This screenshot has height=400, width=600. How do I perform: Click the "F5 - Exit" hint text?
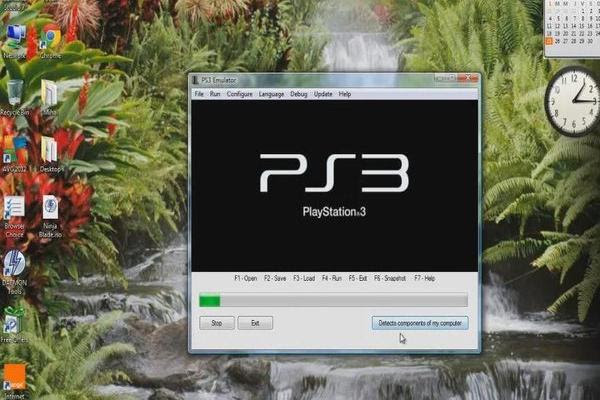[358, 278]
